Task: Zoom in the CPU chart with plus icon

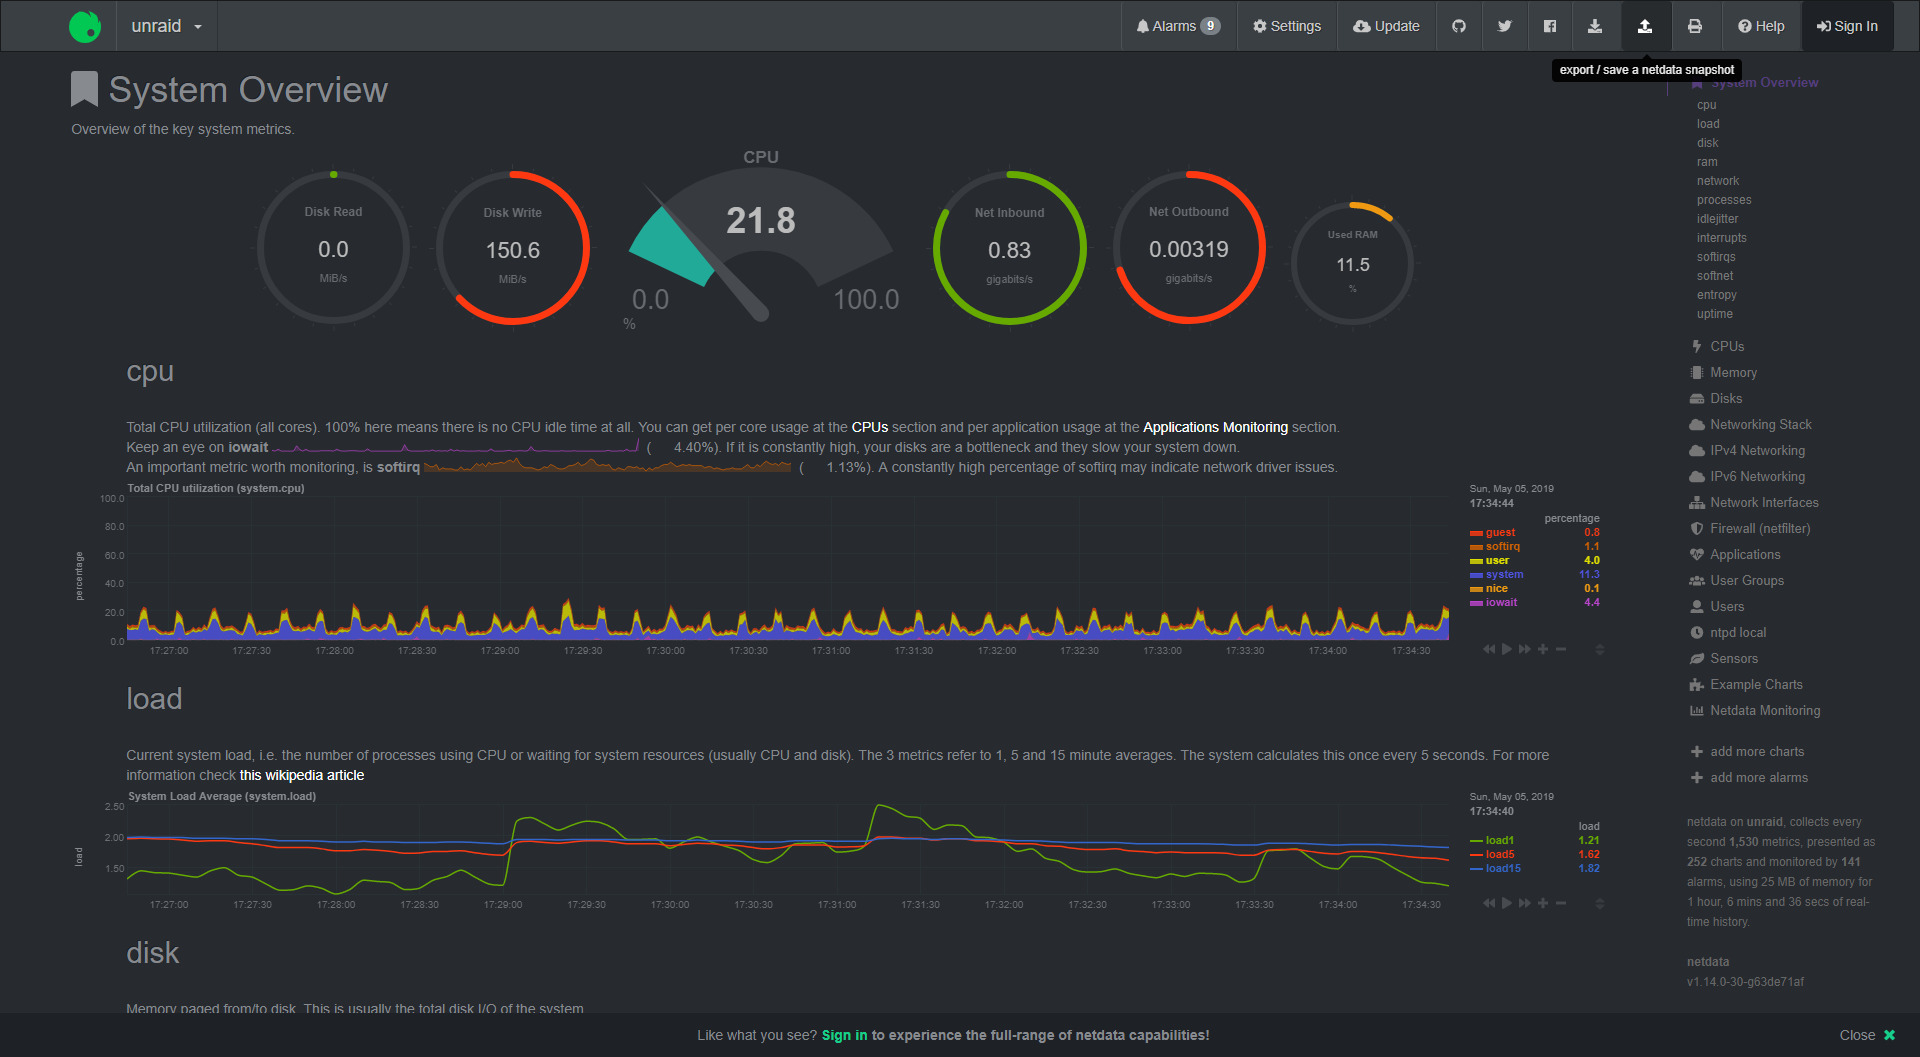Action: coord(1543,649)
